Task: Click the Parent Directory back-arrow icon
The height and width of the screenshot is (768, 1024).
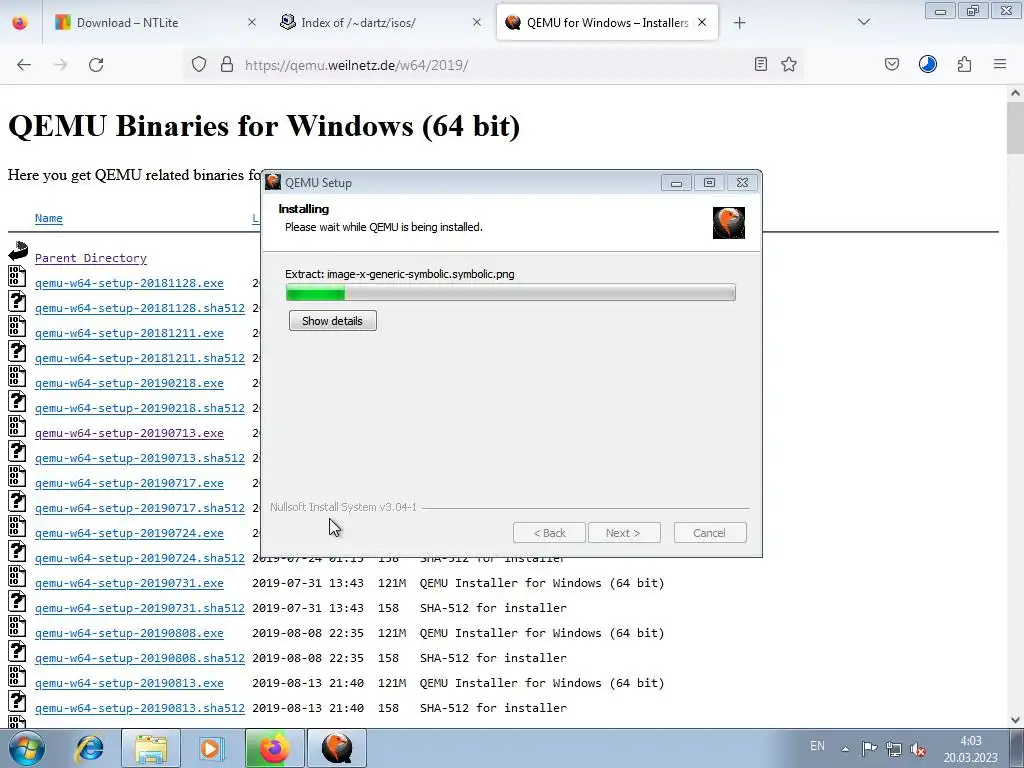Action: coord(18,251)
